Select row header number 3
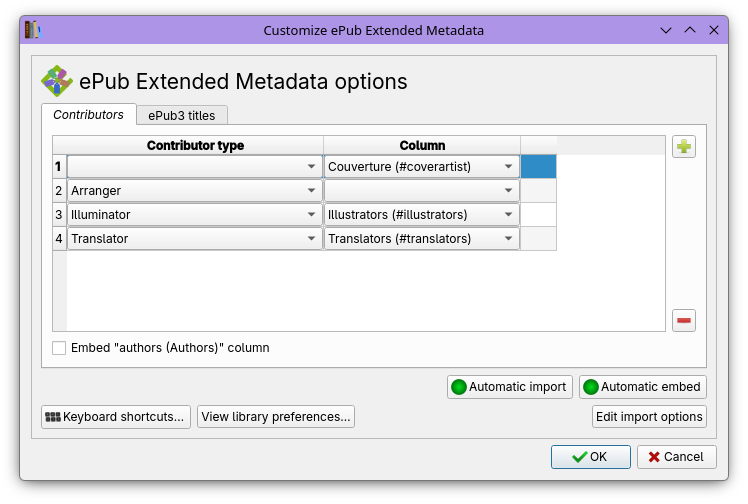Image resolution: width=748 pixels, height=504 pixels. 59,215
